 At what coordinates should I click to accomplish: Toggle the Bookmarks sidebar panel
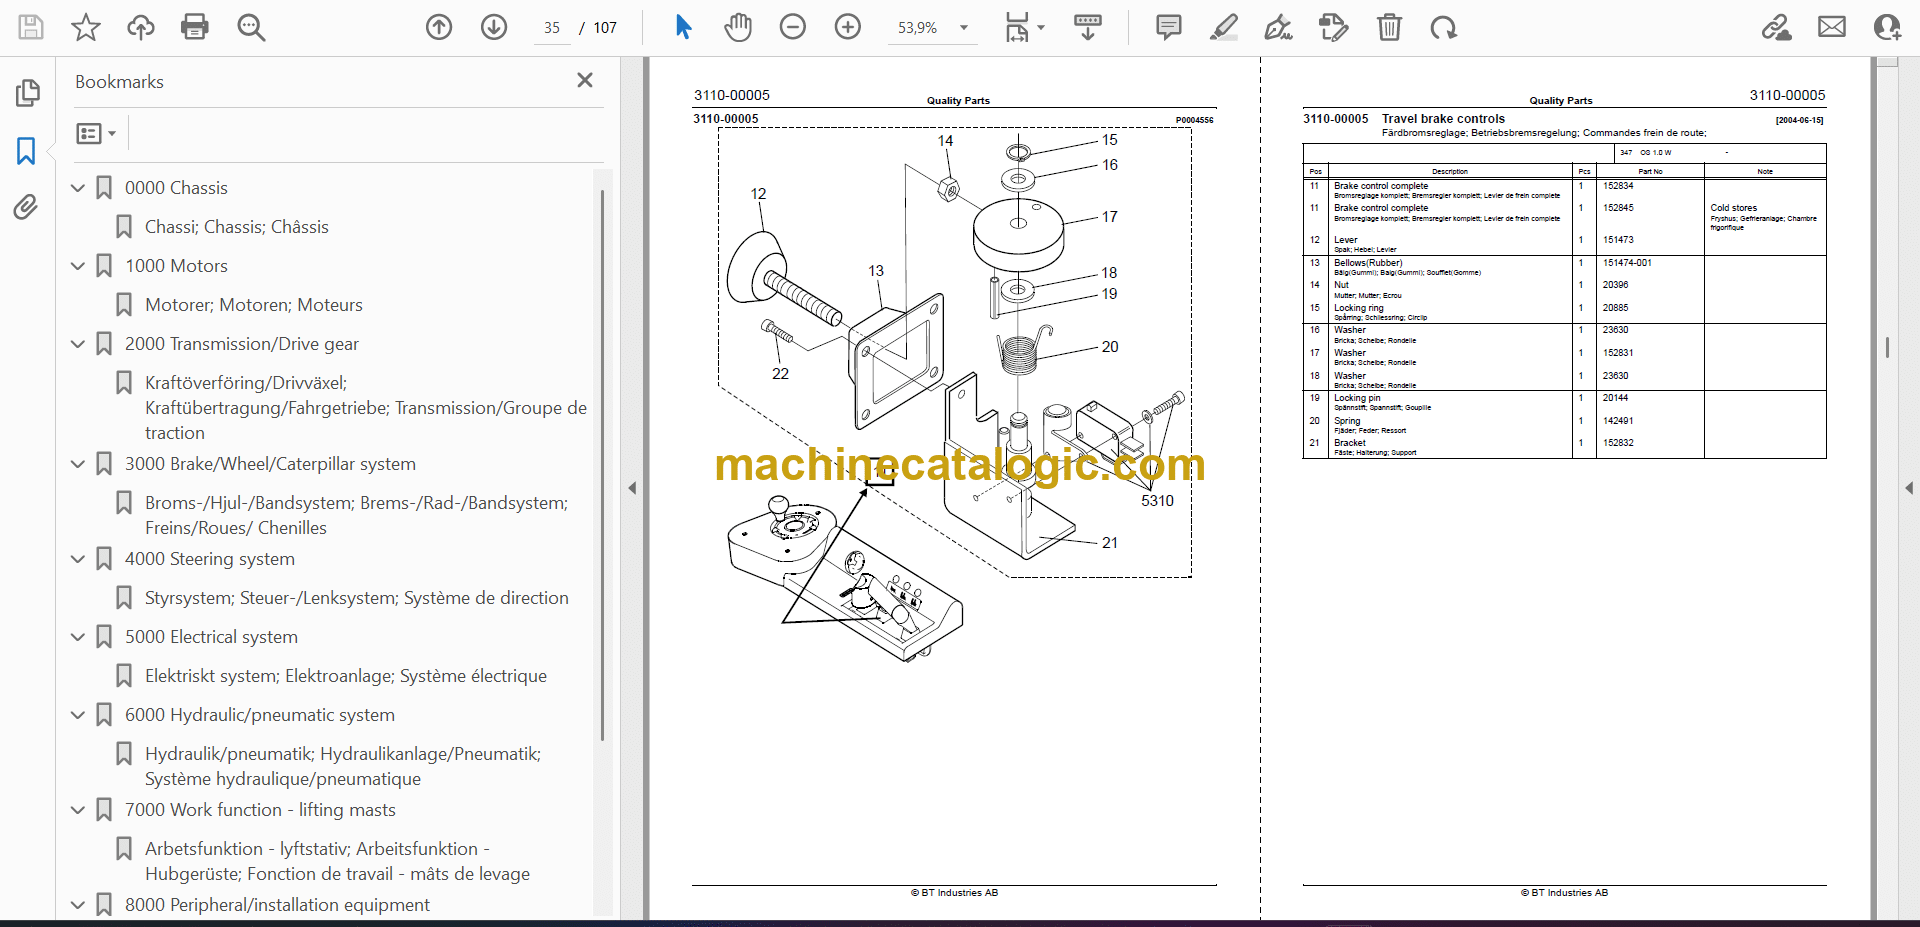point(26,151)
